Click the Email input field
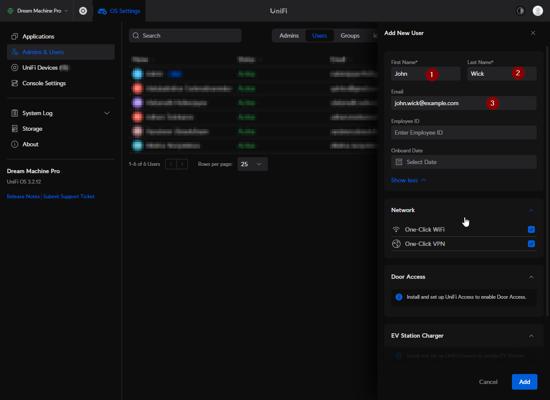 (x=463, y=103)
